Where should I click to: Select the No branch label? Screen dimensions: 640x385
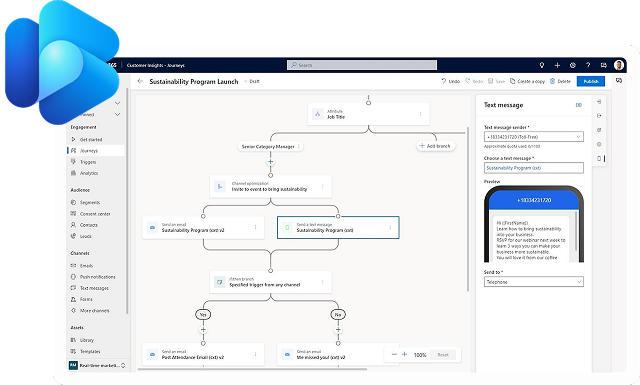tap(338, 314)
